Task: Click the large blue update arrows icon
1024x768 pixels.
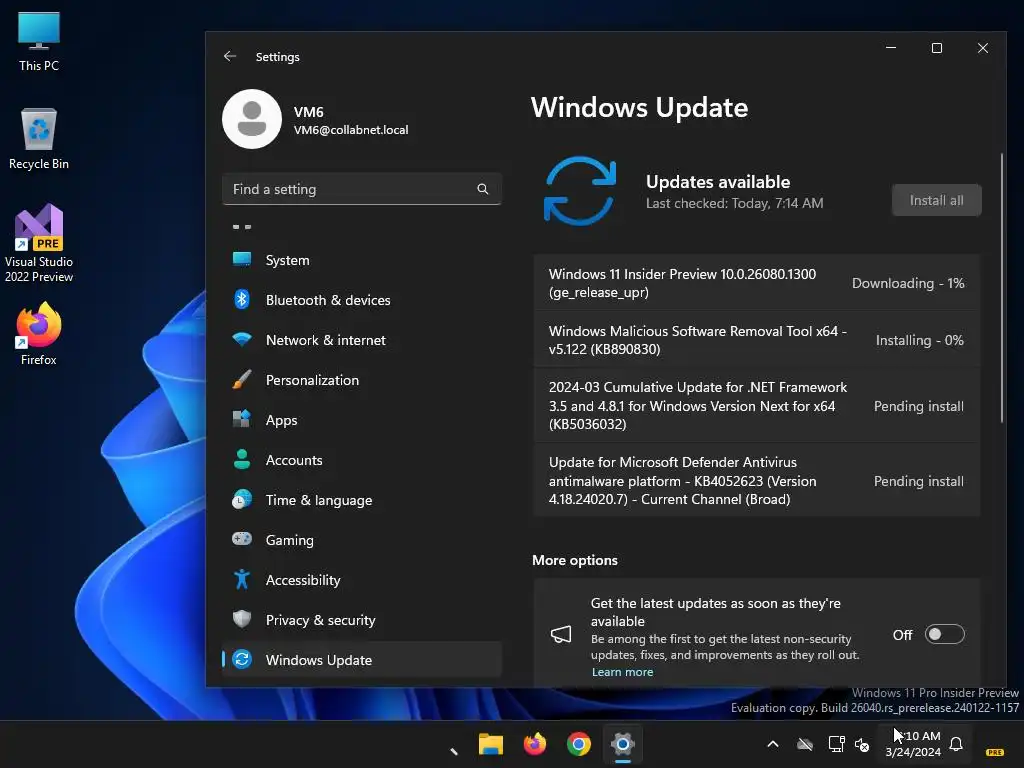Action: pos(580,191)
